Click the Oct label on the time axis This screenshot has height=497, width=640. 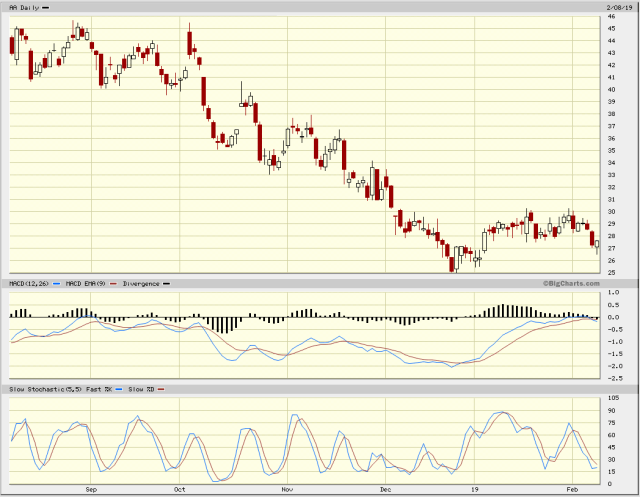[180, 489]
